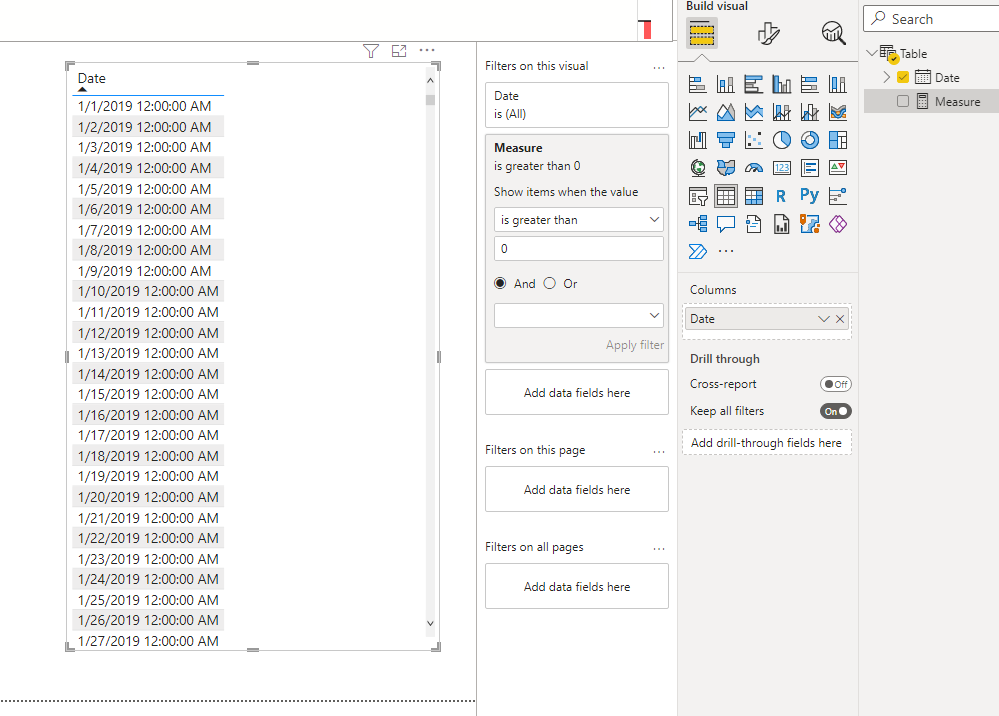Select the Or radio button
The width and height of the screenshot is (999, 716).
point(550,283)
